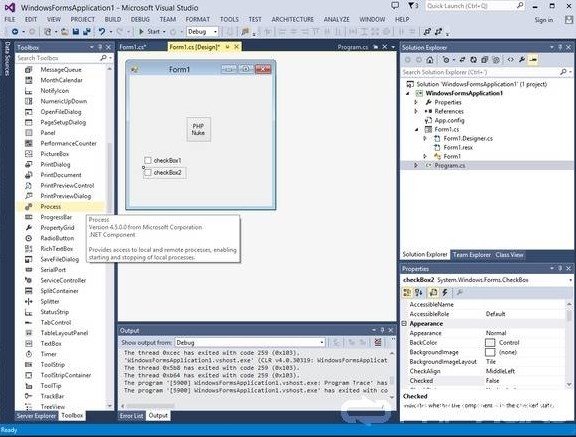Open the feedback speech bubble icon
The image size is (576, 437).
(395, 6)
